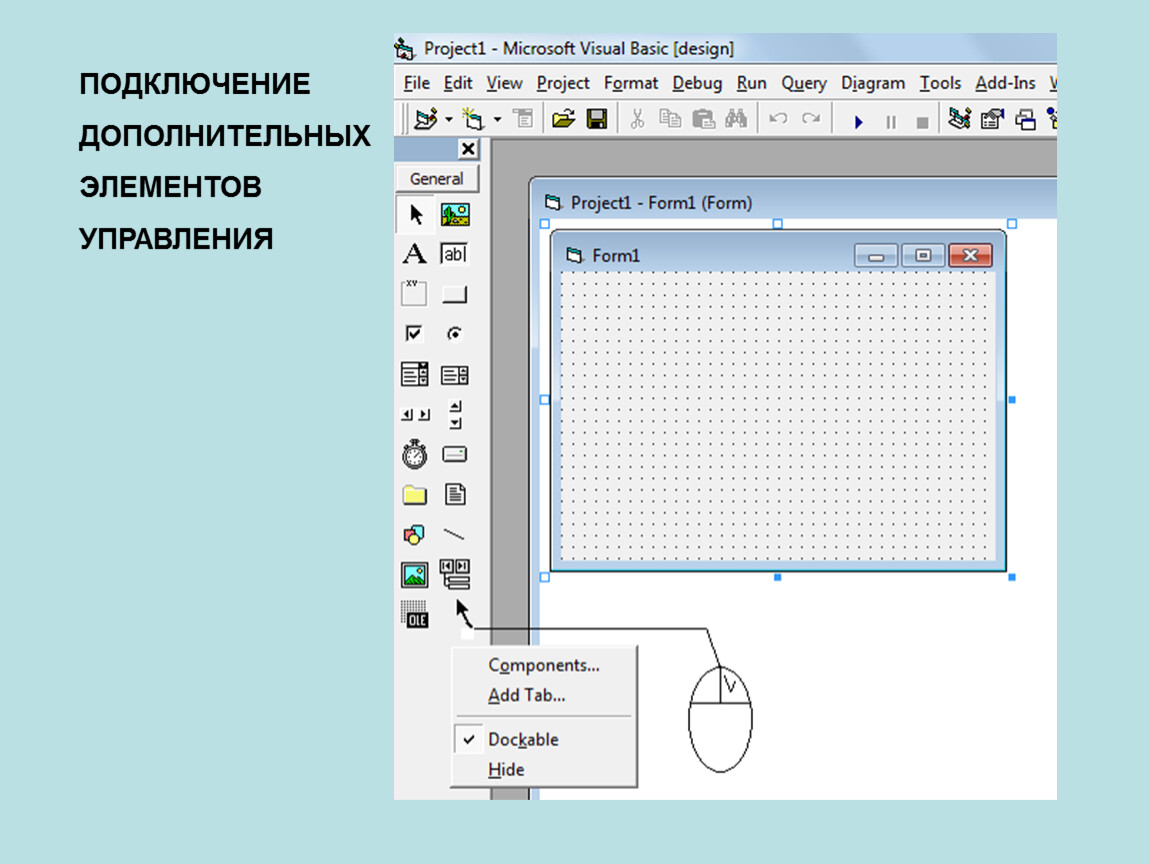Select the ComboBox control tool

pos(414,374)
